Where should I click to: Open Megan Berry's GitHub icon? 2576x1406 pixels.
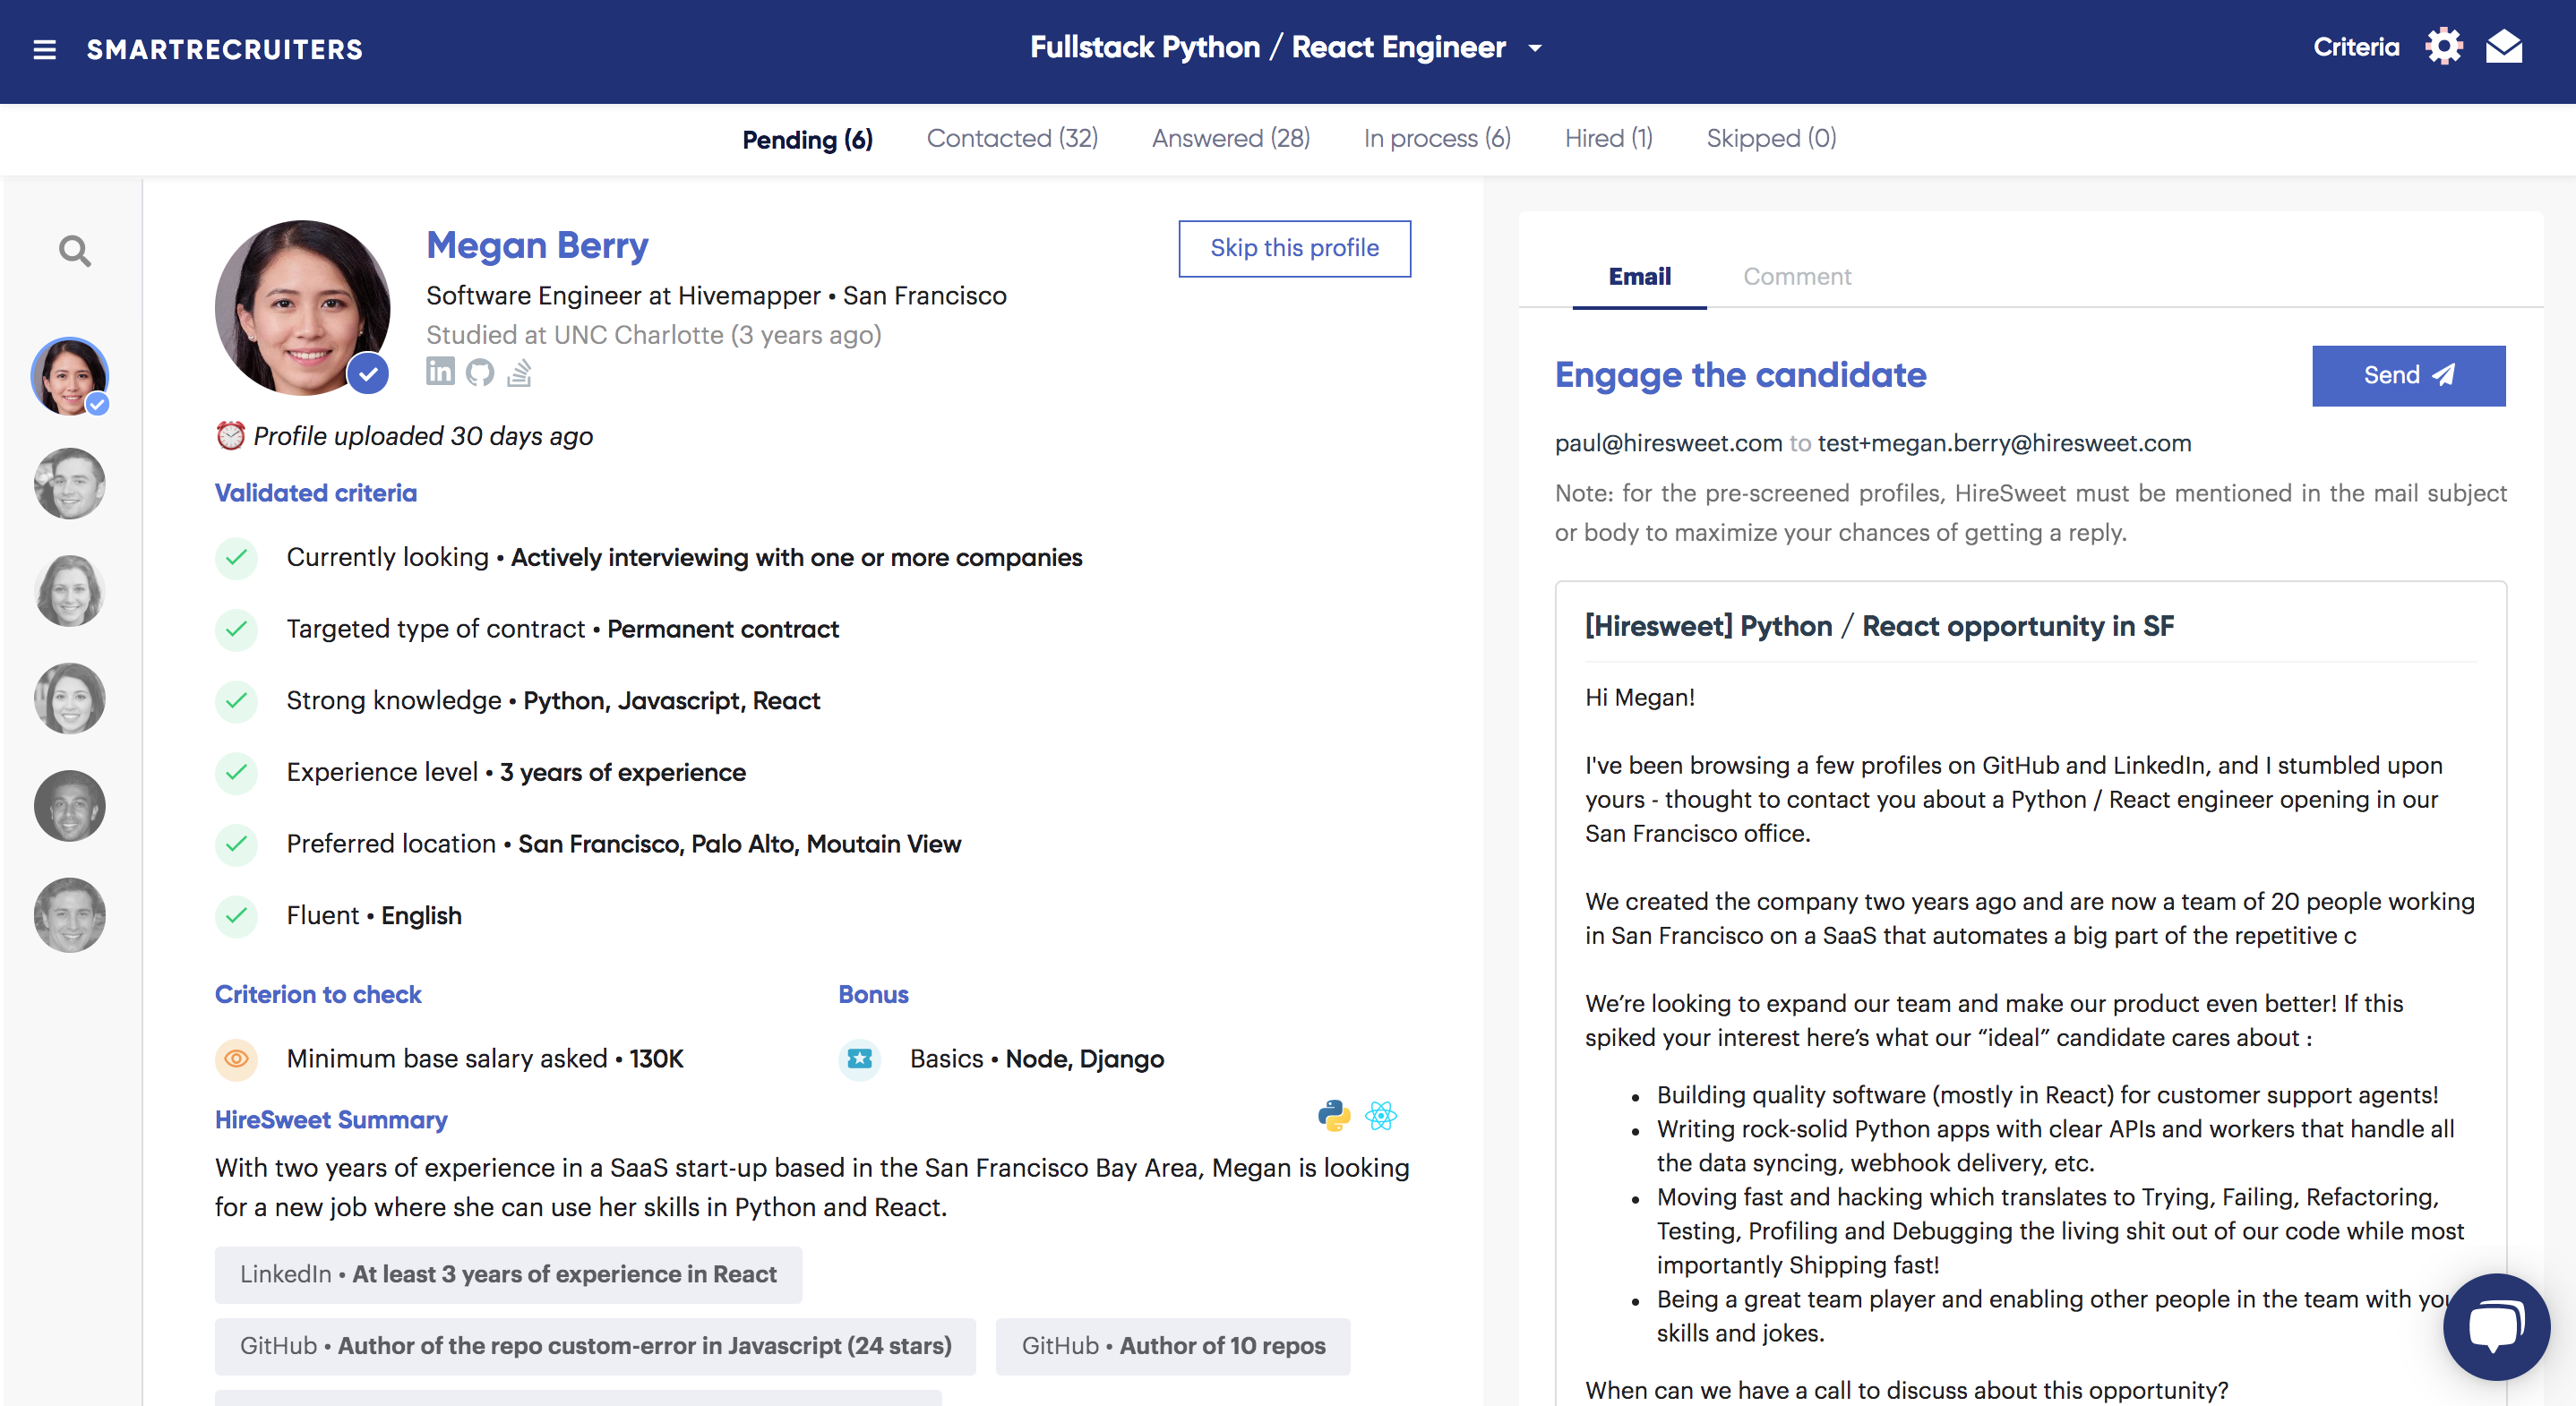pos(480,372)
